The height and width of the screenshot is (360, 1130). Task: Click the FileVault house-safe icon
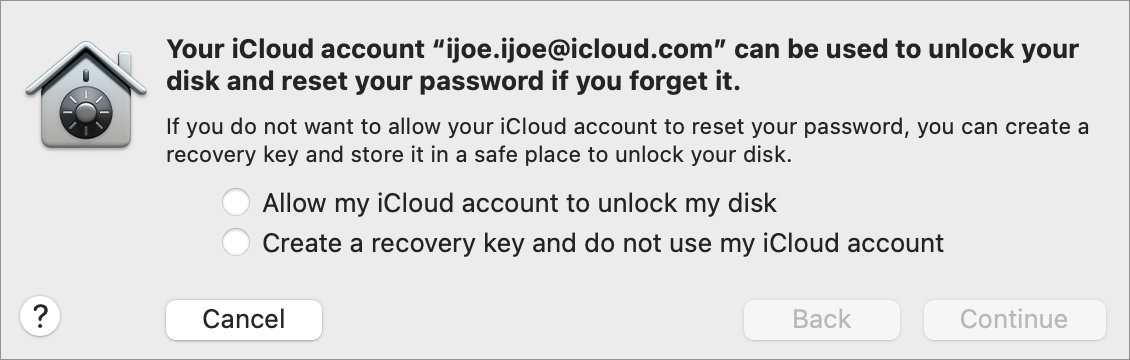[x=86, y=94]
